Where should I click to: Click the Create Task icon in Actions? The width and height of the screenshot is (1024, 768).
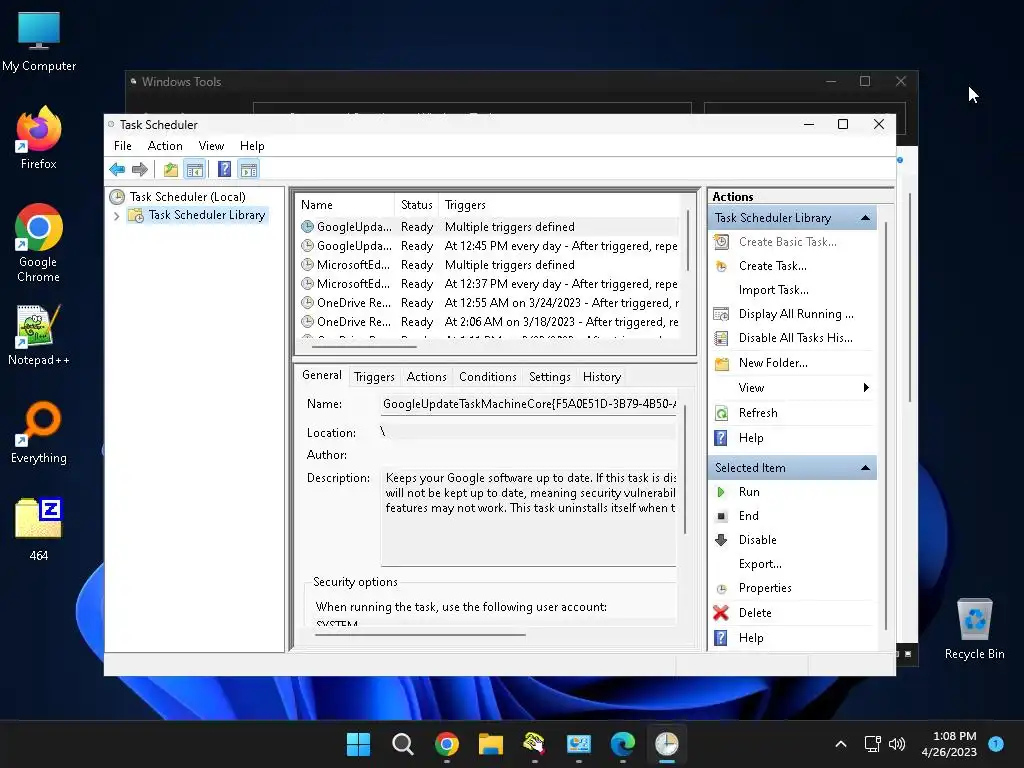pyautogui.click(x=722, y=266)
